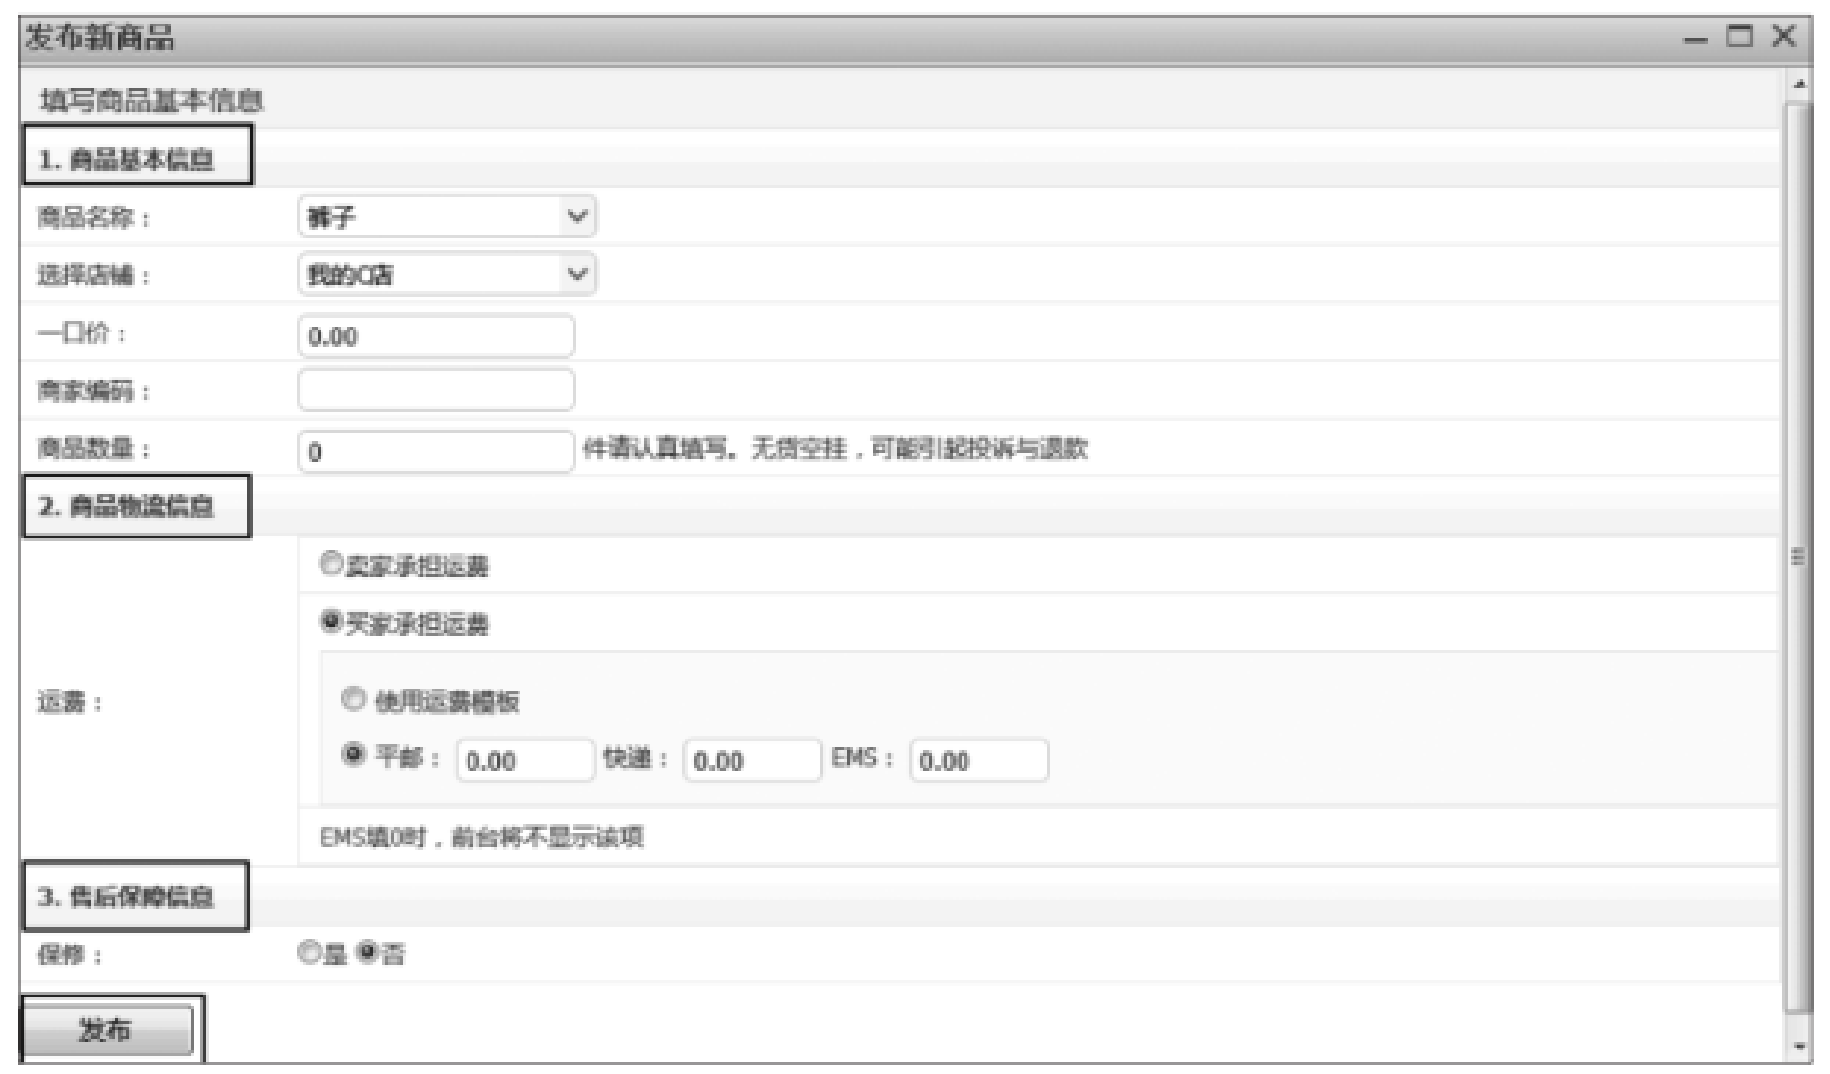Image resolution: width=1830 pixels, height=1074 pixels.
Task: Click the 2. 商品物流信息 section header
Action: click(x=126, y=506)
